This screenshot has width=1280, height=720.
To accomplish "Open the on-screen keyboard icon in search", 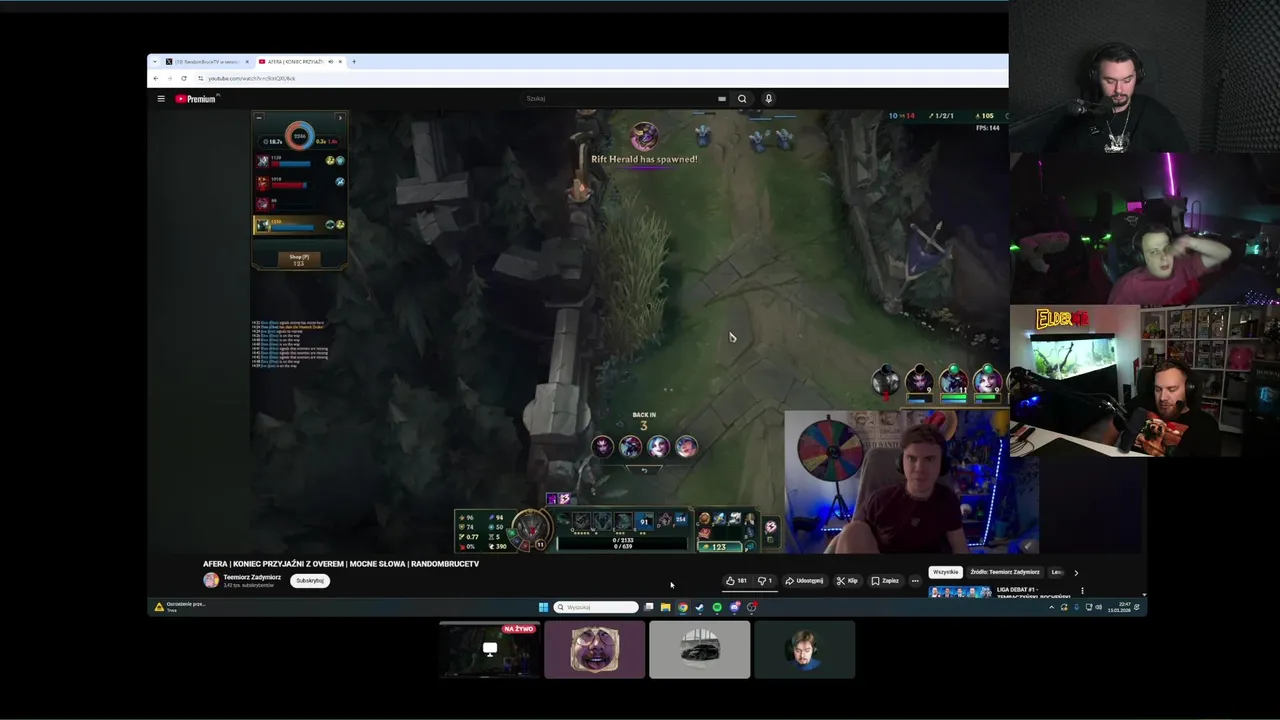I will 721,98.
